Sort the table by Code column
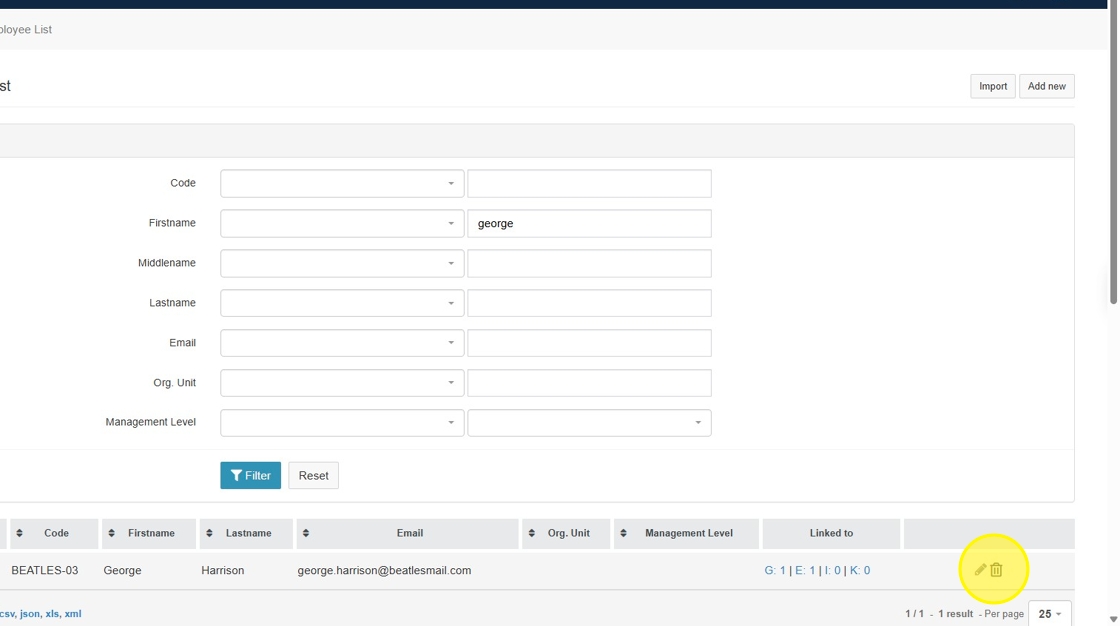This screenshot has height=626, width=1120. (19, 534)
